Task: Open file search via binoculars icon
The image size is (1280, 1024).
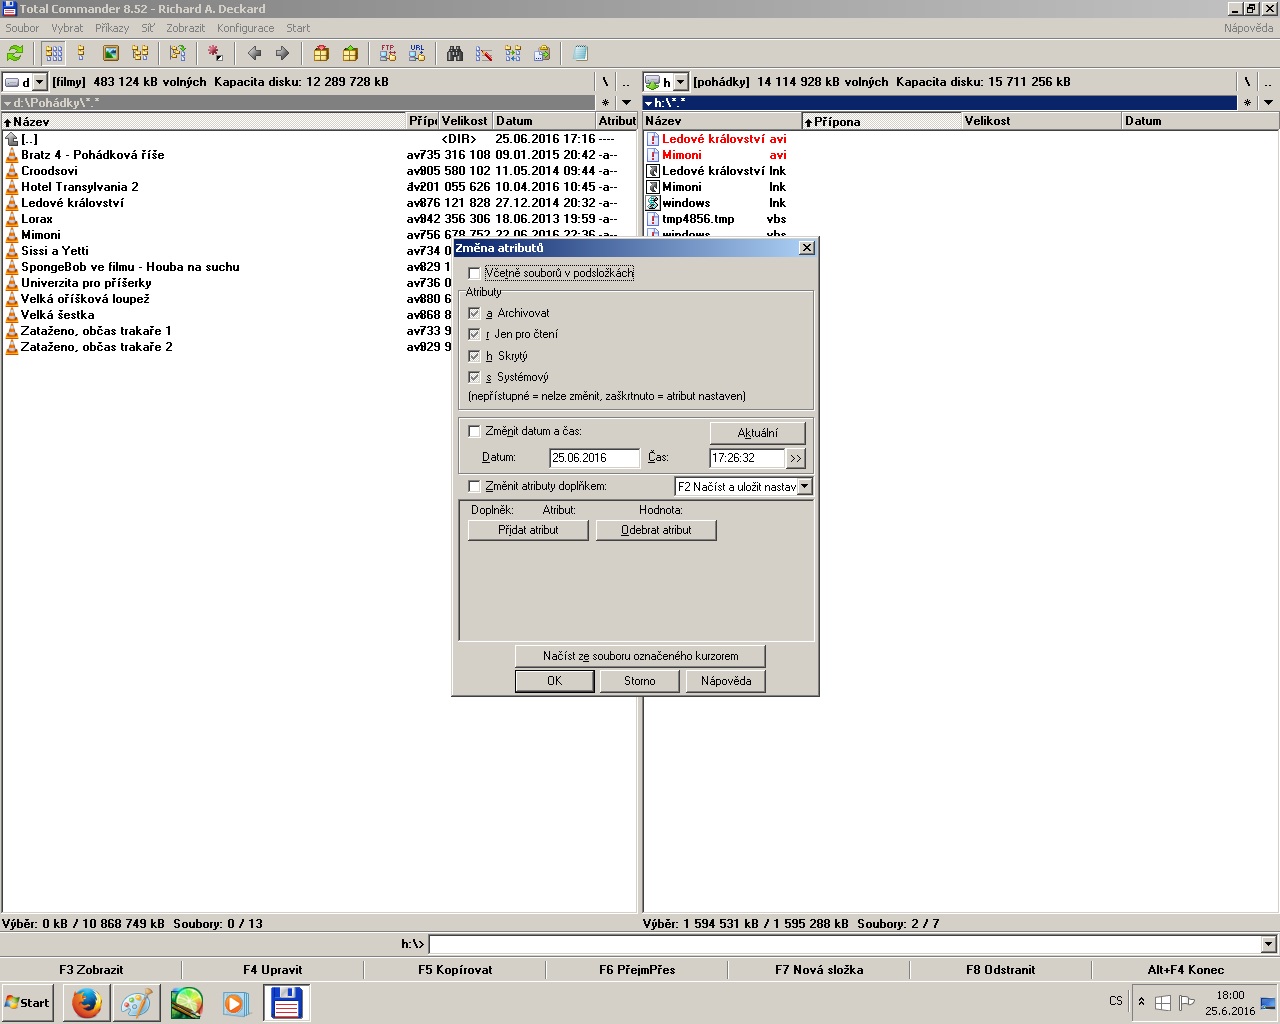Action: click(455, 53)
